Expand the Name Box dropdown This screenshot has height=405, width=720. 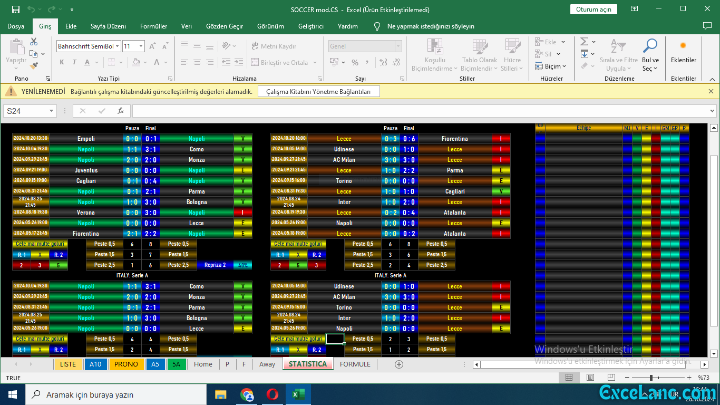click(x=51, y=111)
